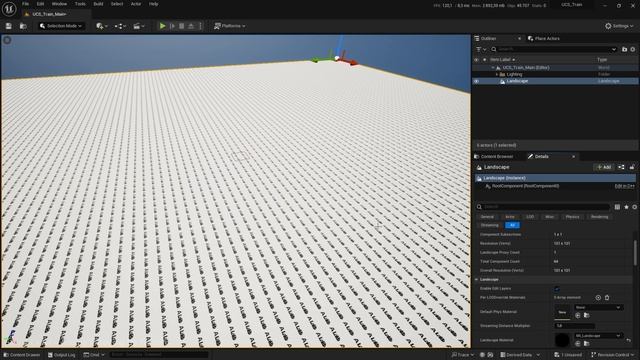Screen dimensions: 640x360
Task: Click the skip frame playback button
Action: (172, 26)
